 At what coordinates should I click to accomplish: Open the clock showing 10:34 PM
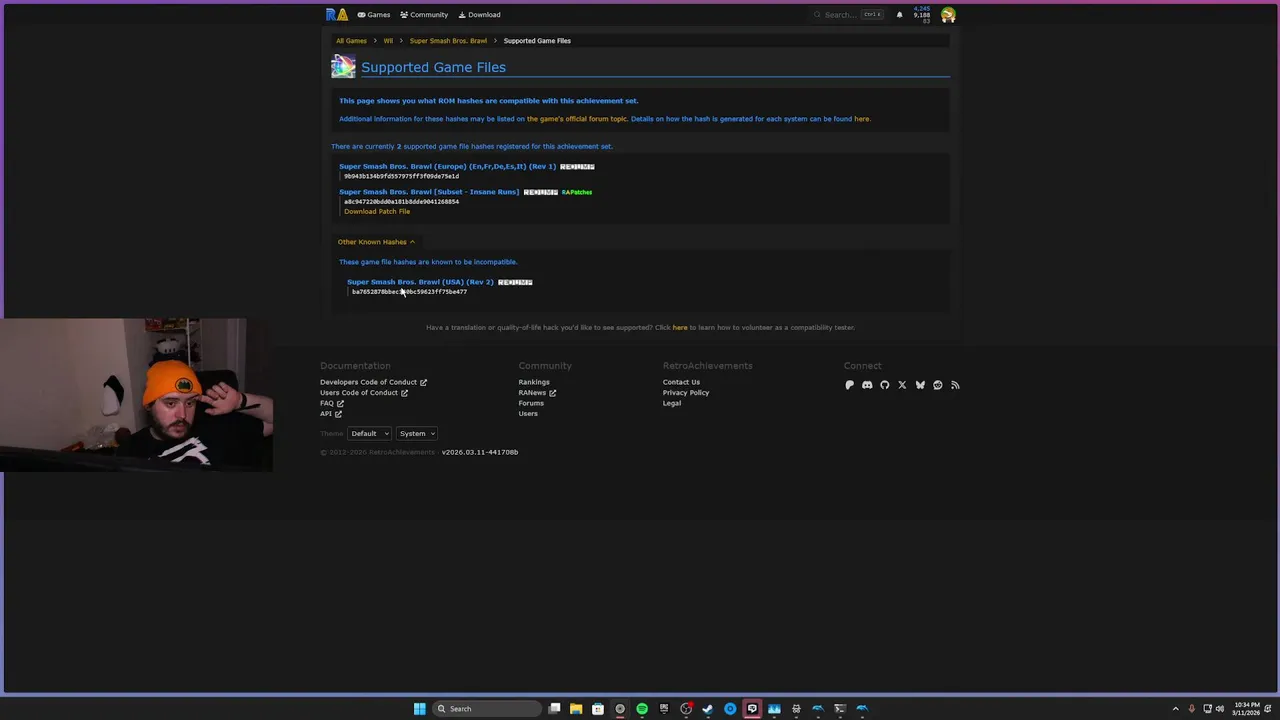[1247, 709]
